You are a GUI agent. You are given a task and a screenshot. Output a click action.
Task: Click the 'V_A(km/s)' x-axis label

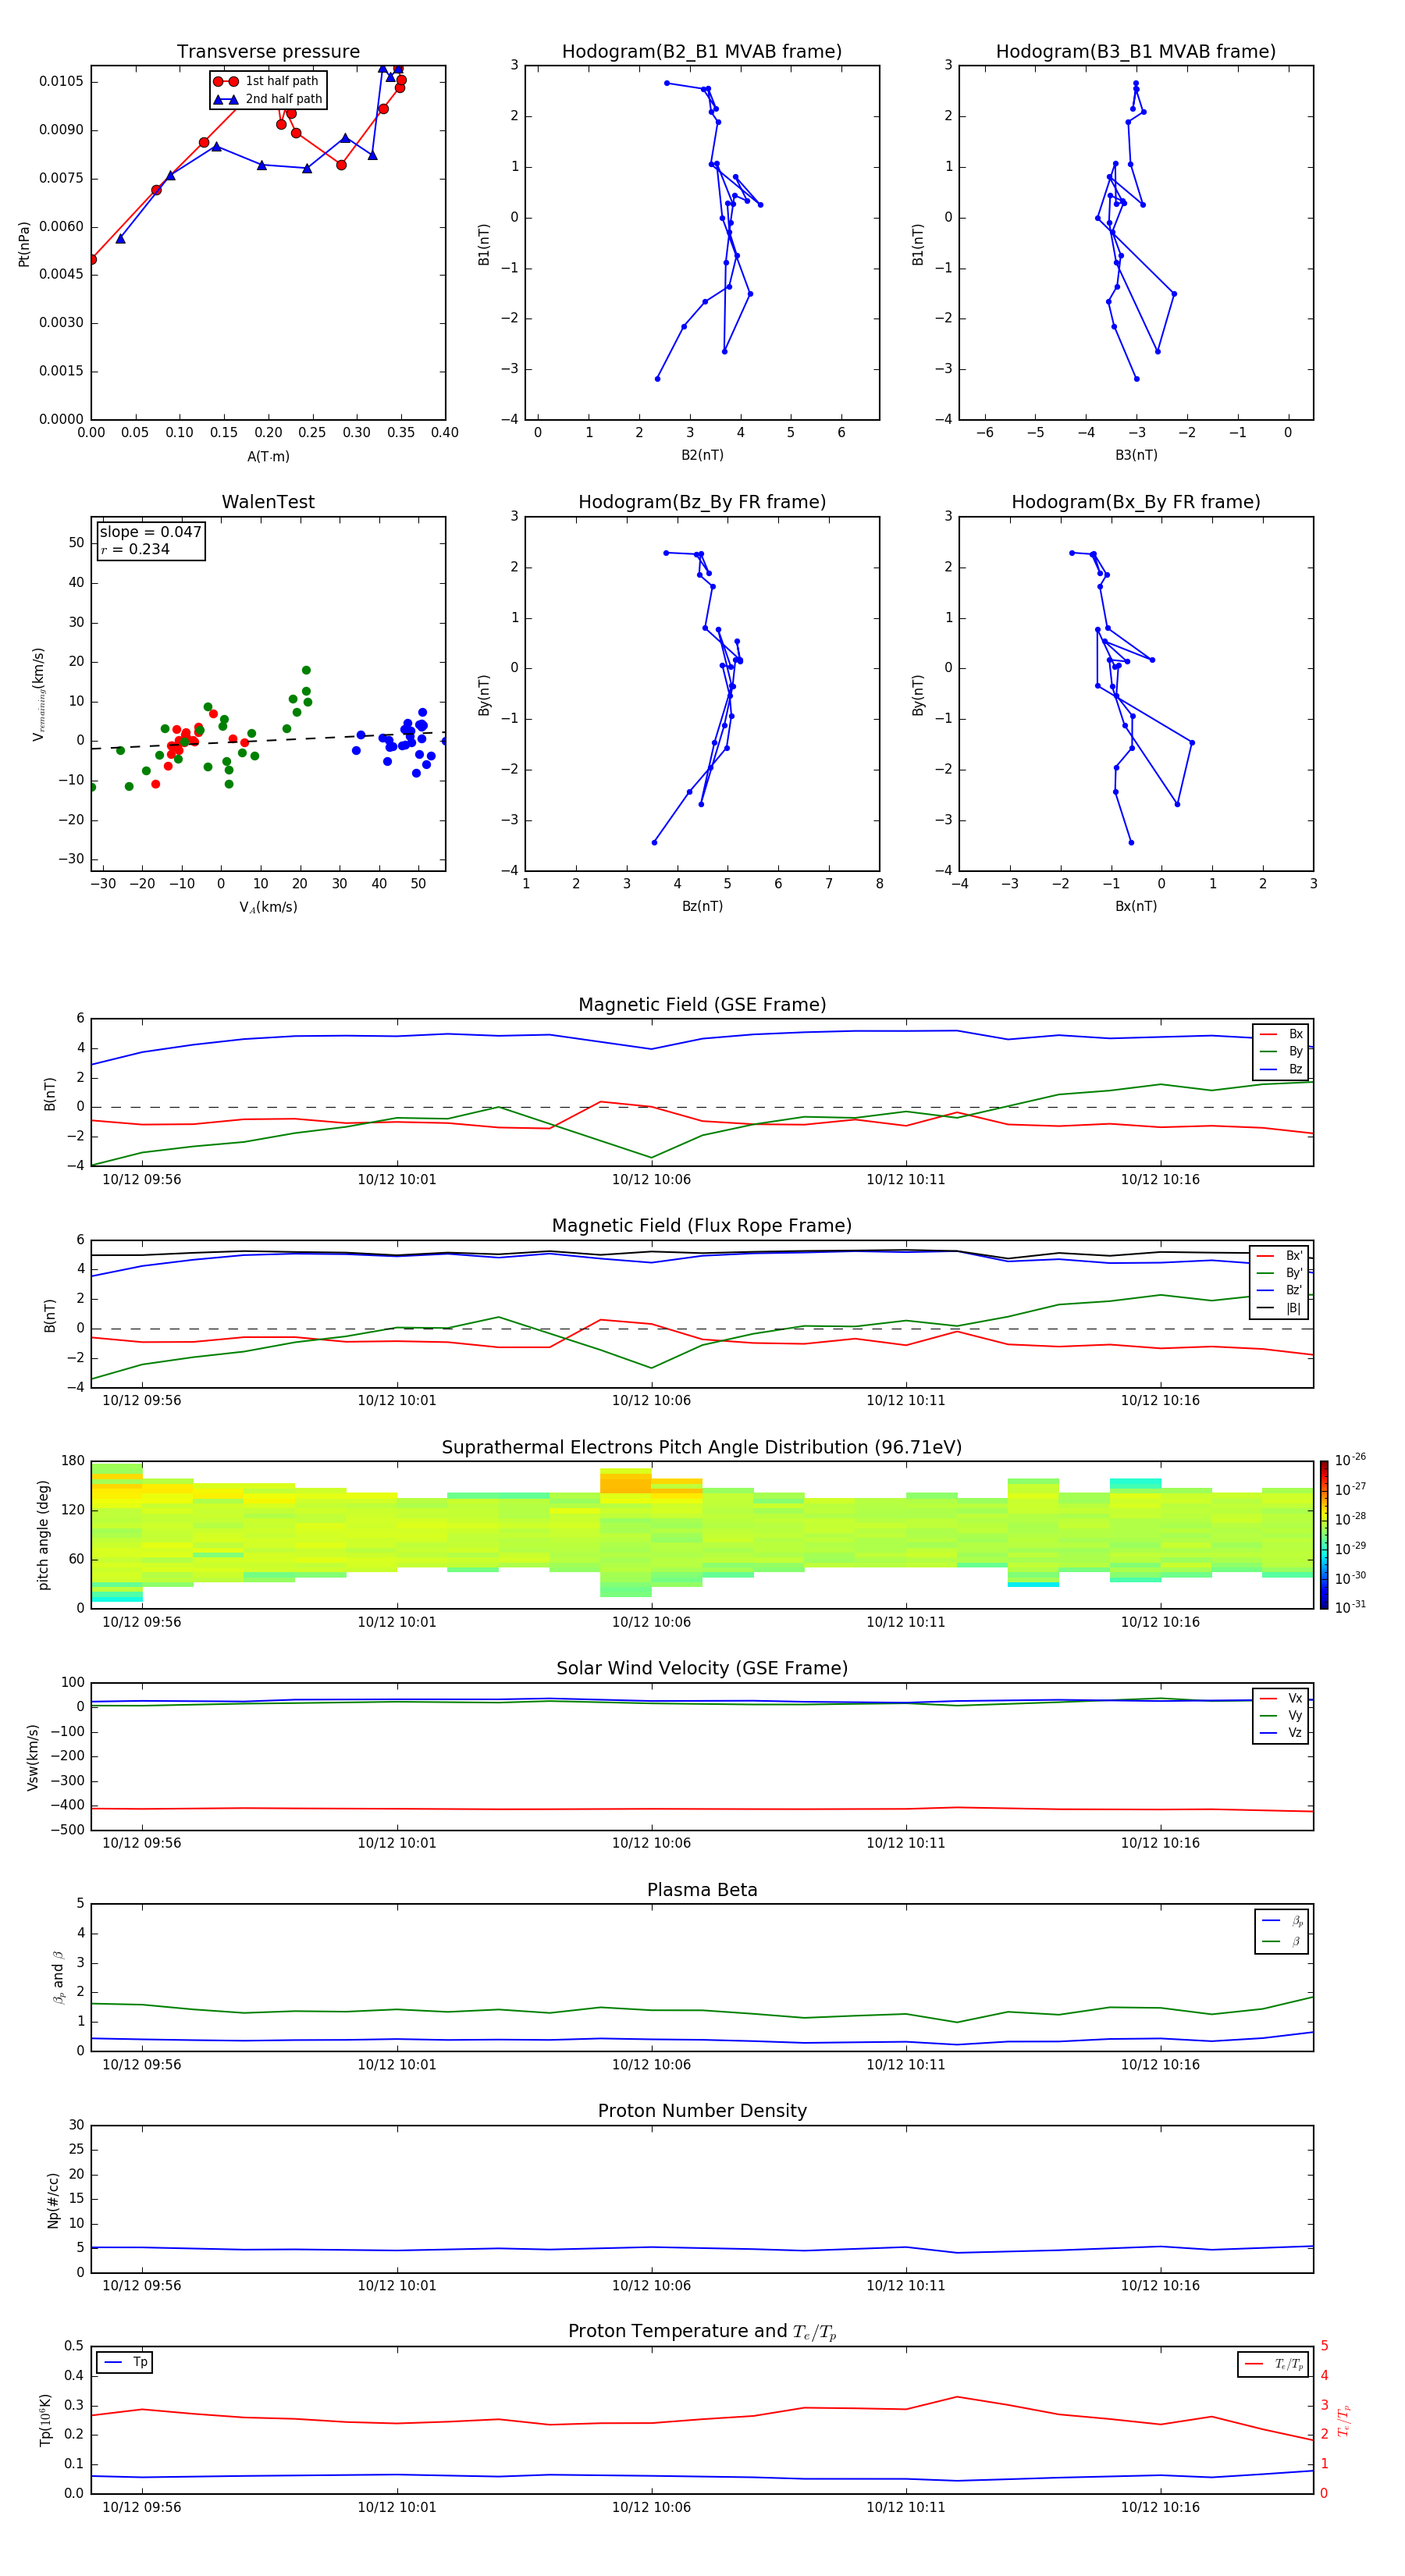pyautogui.click(x=268, y=907)
